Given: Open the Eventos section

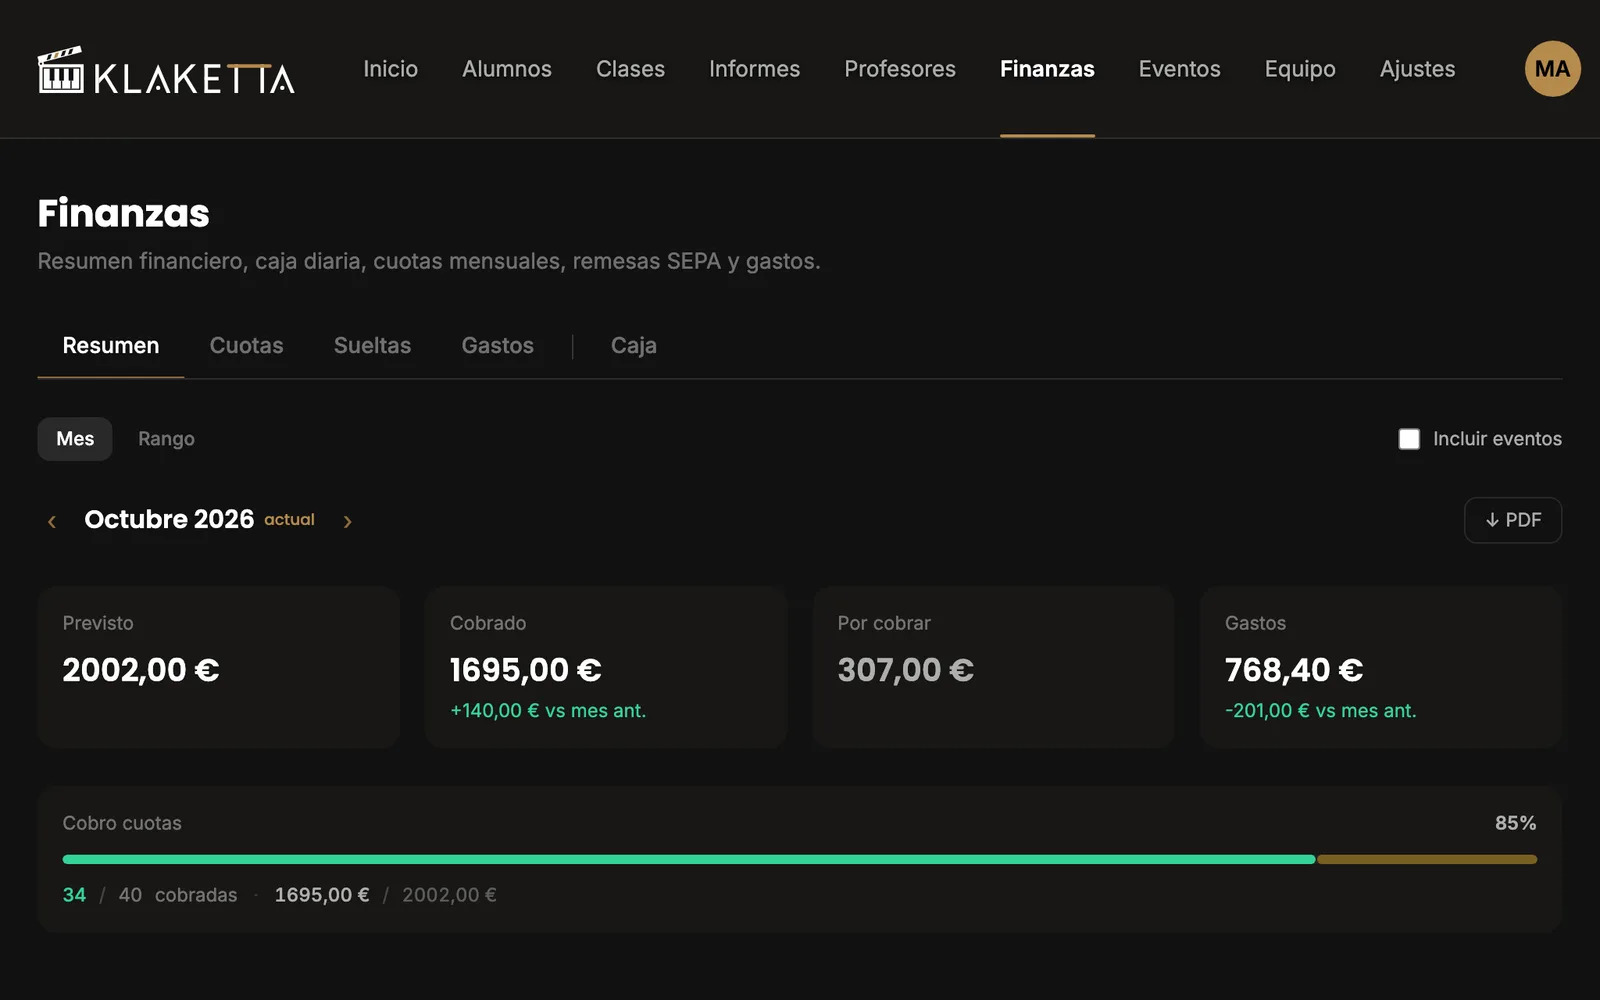Looking at the screenshot, I should coord(1179,69).
